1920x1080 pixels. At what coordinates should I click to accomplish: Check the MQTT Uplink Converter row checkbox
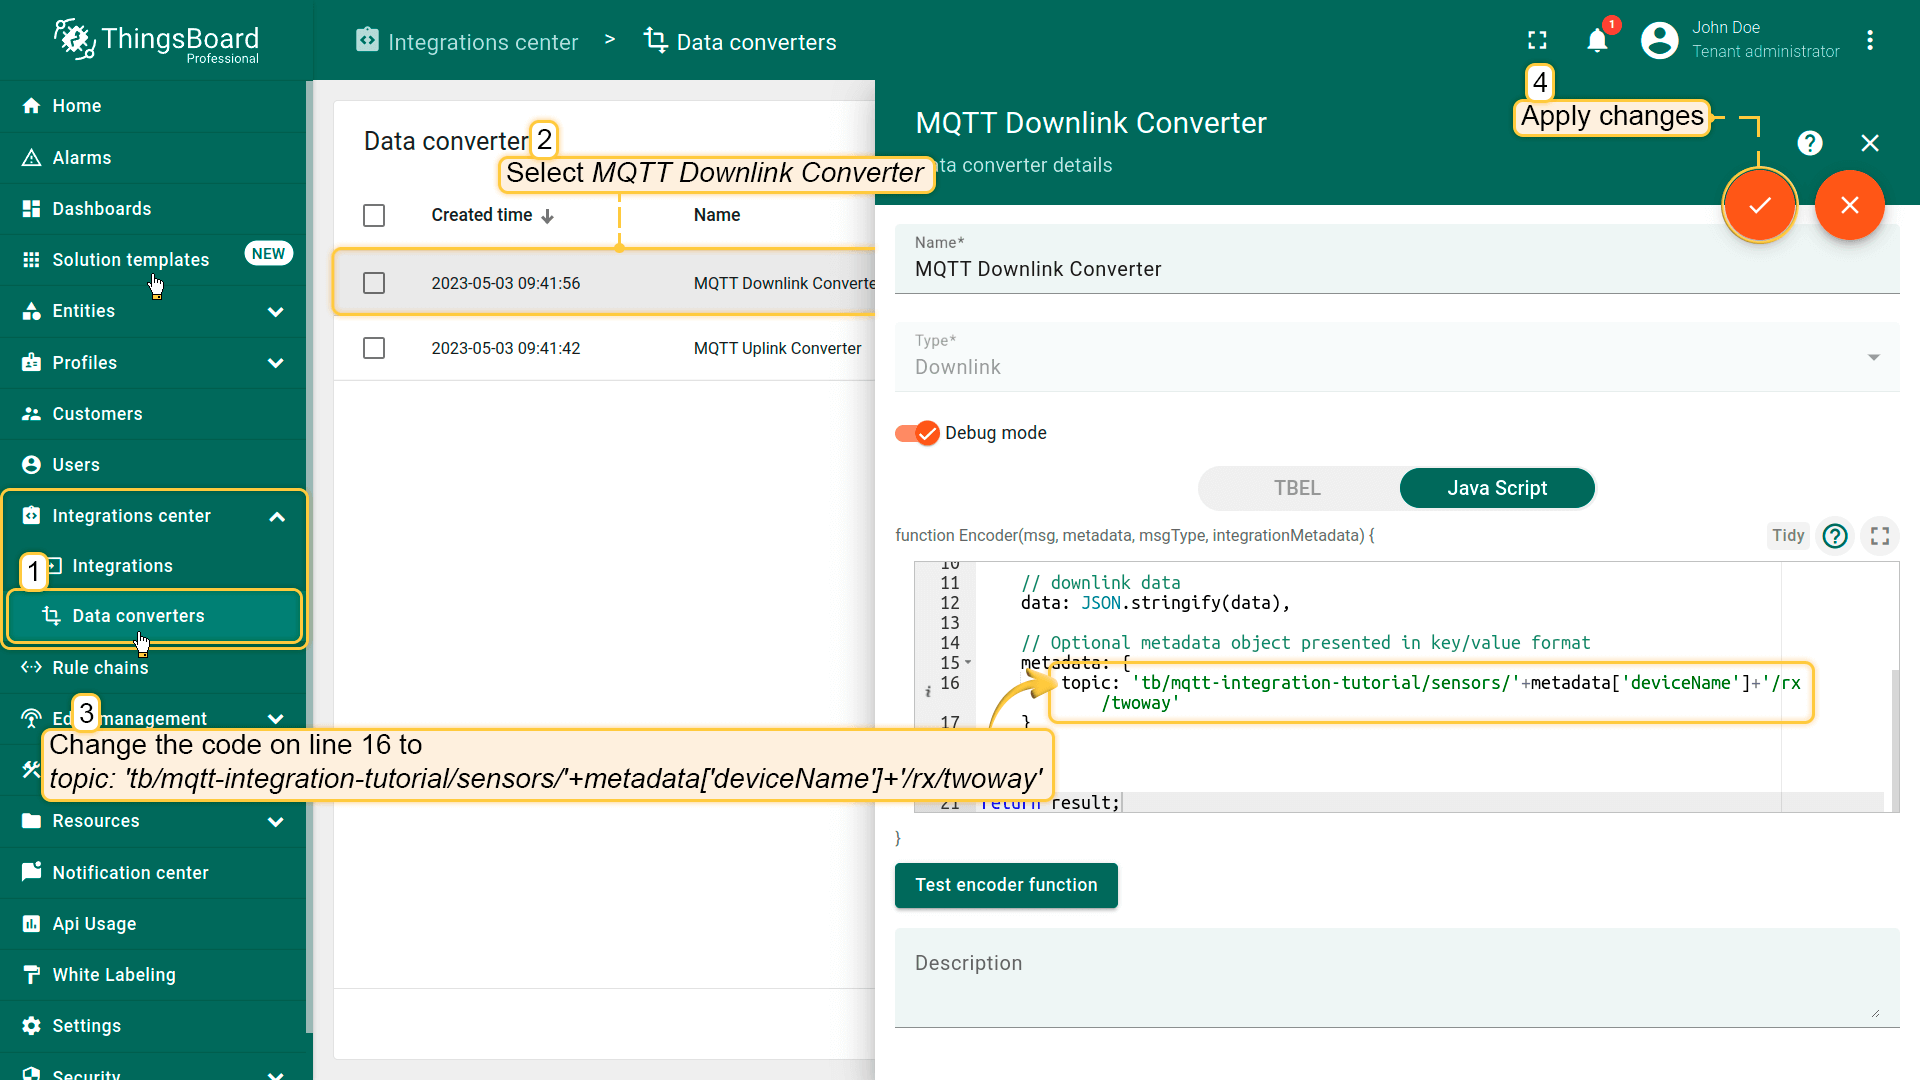tap(374, 348)
